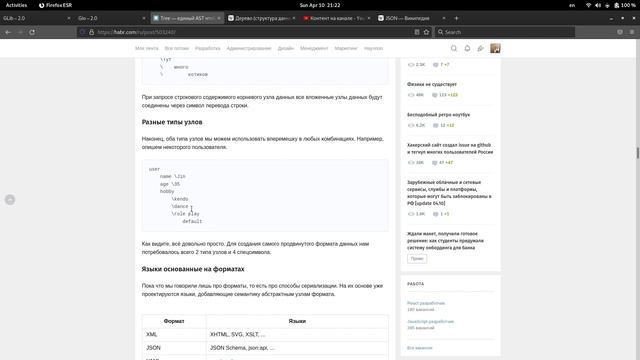
Task: Click the Habr write-post pen icon
Action: [480, 48]
